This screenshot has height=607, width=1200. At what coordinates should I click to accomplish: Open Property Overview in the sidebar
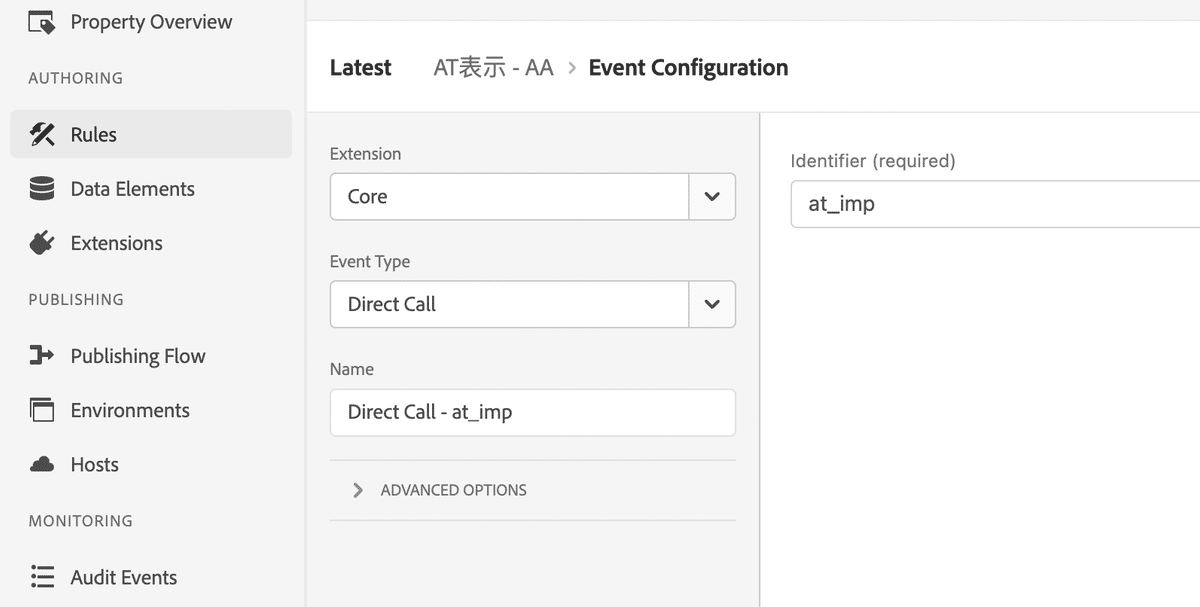coord(151,22)
